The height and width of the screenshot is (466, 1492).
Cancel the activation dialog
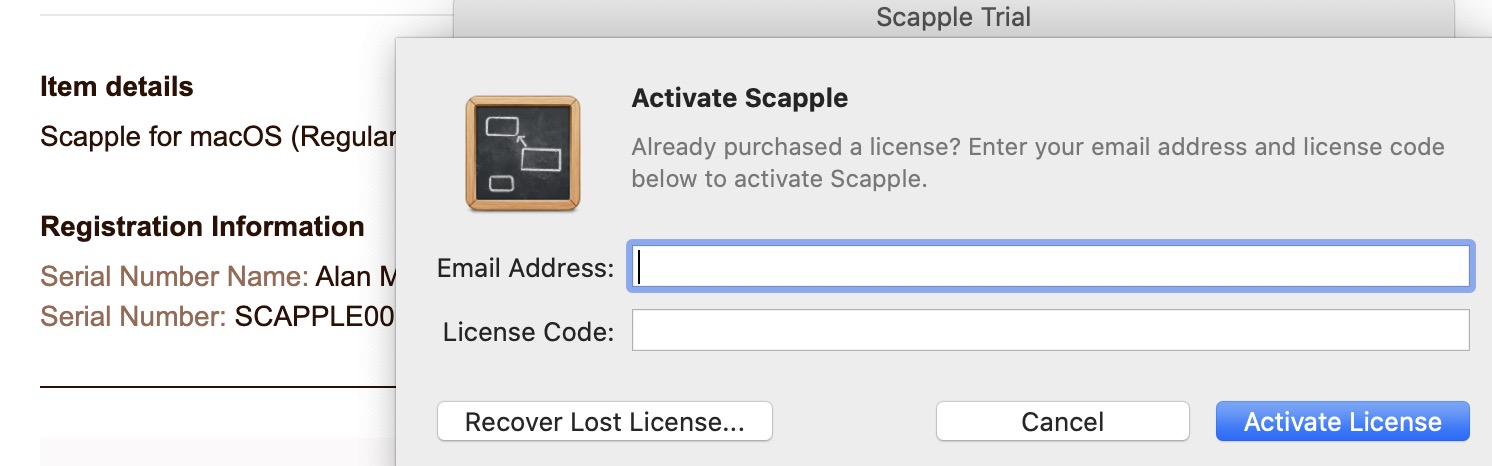coord(1062,421)
